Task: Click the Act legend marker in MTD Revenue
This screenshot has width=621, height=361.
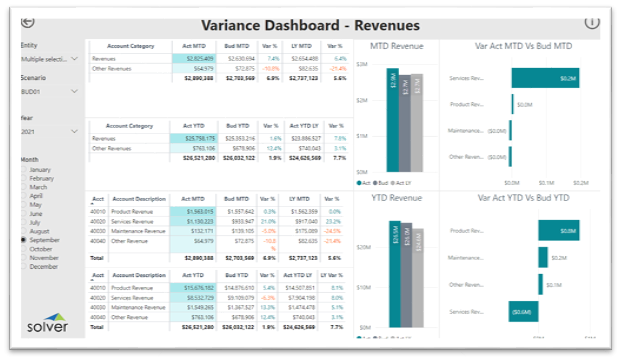Action: 359,183
